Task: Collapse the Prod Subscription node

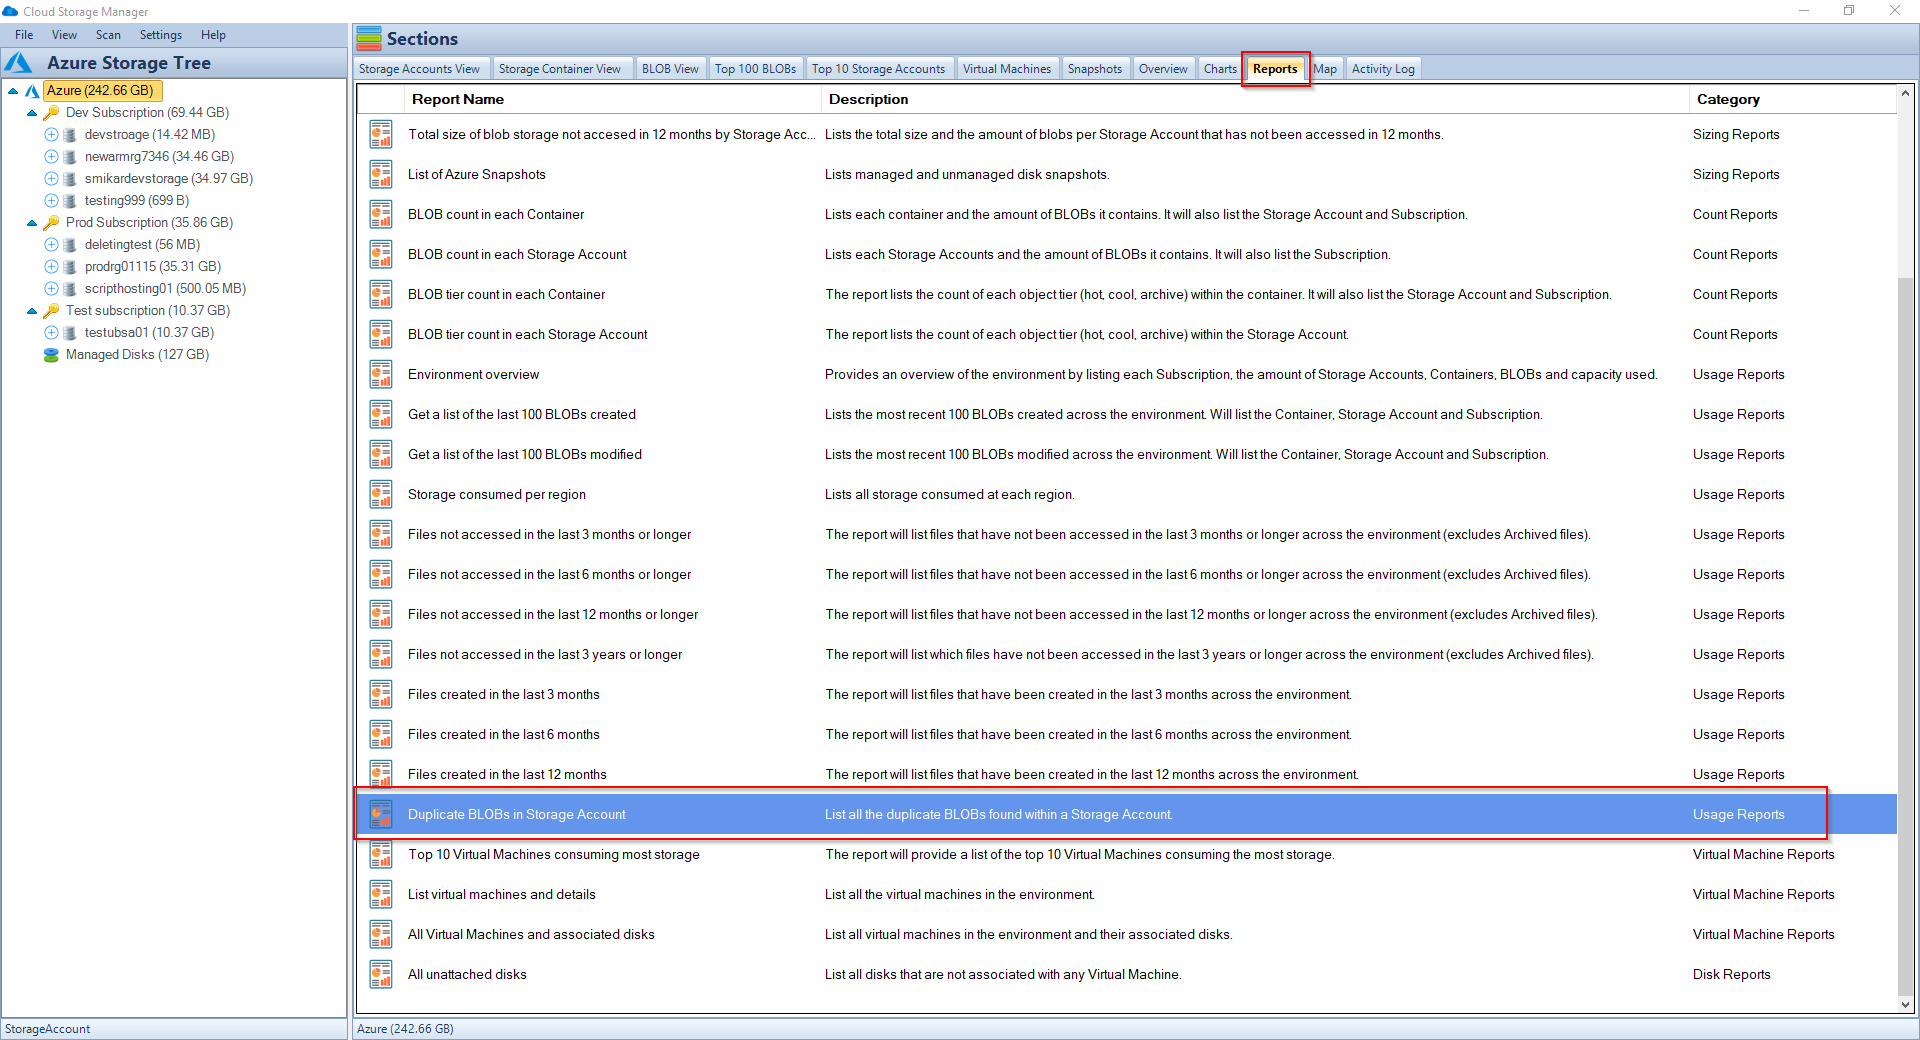Action: pyautogui.click(x=32, y=223)
